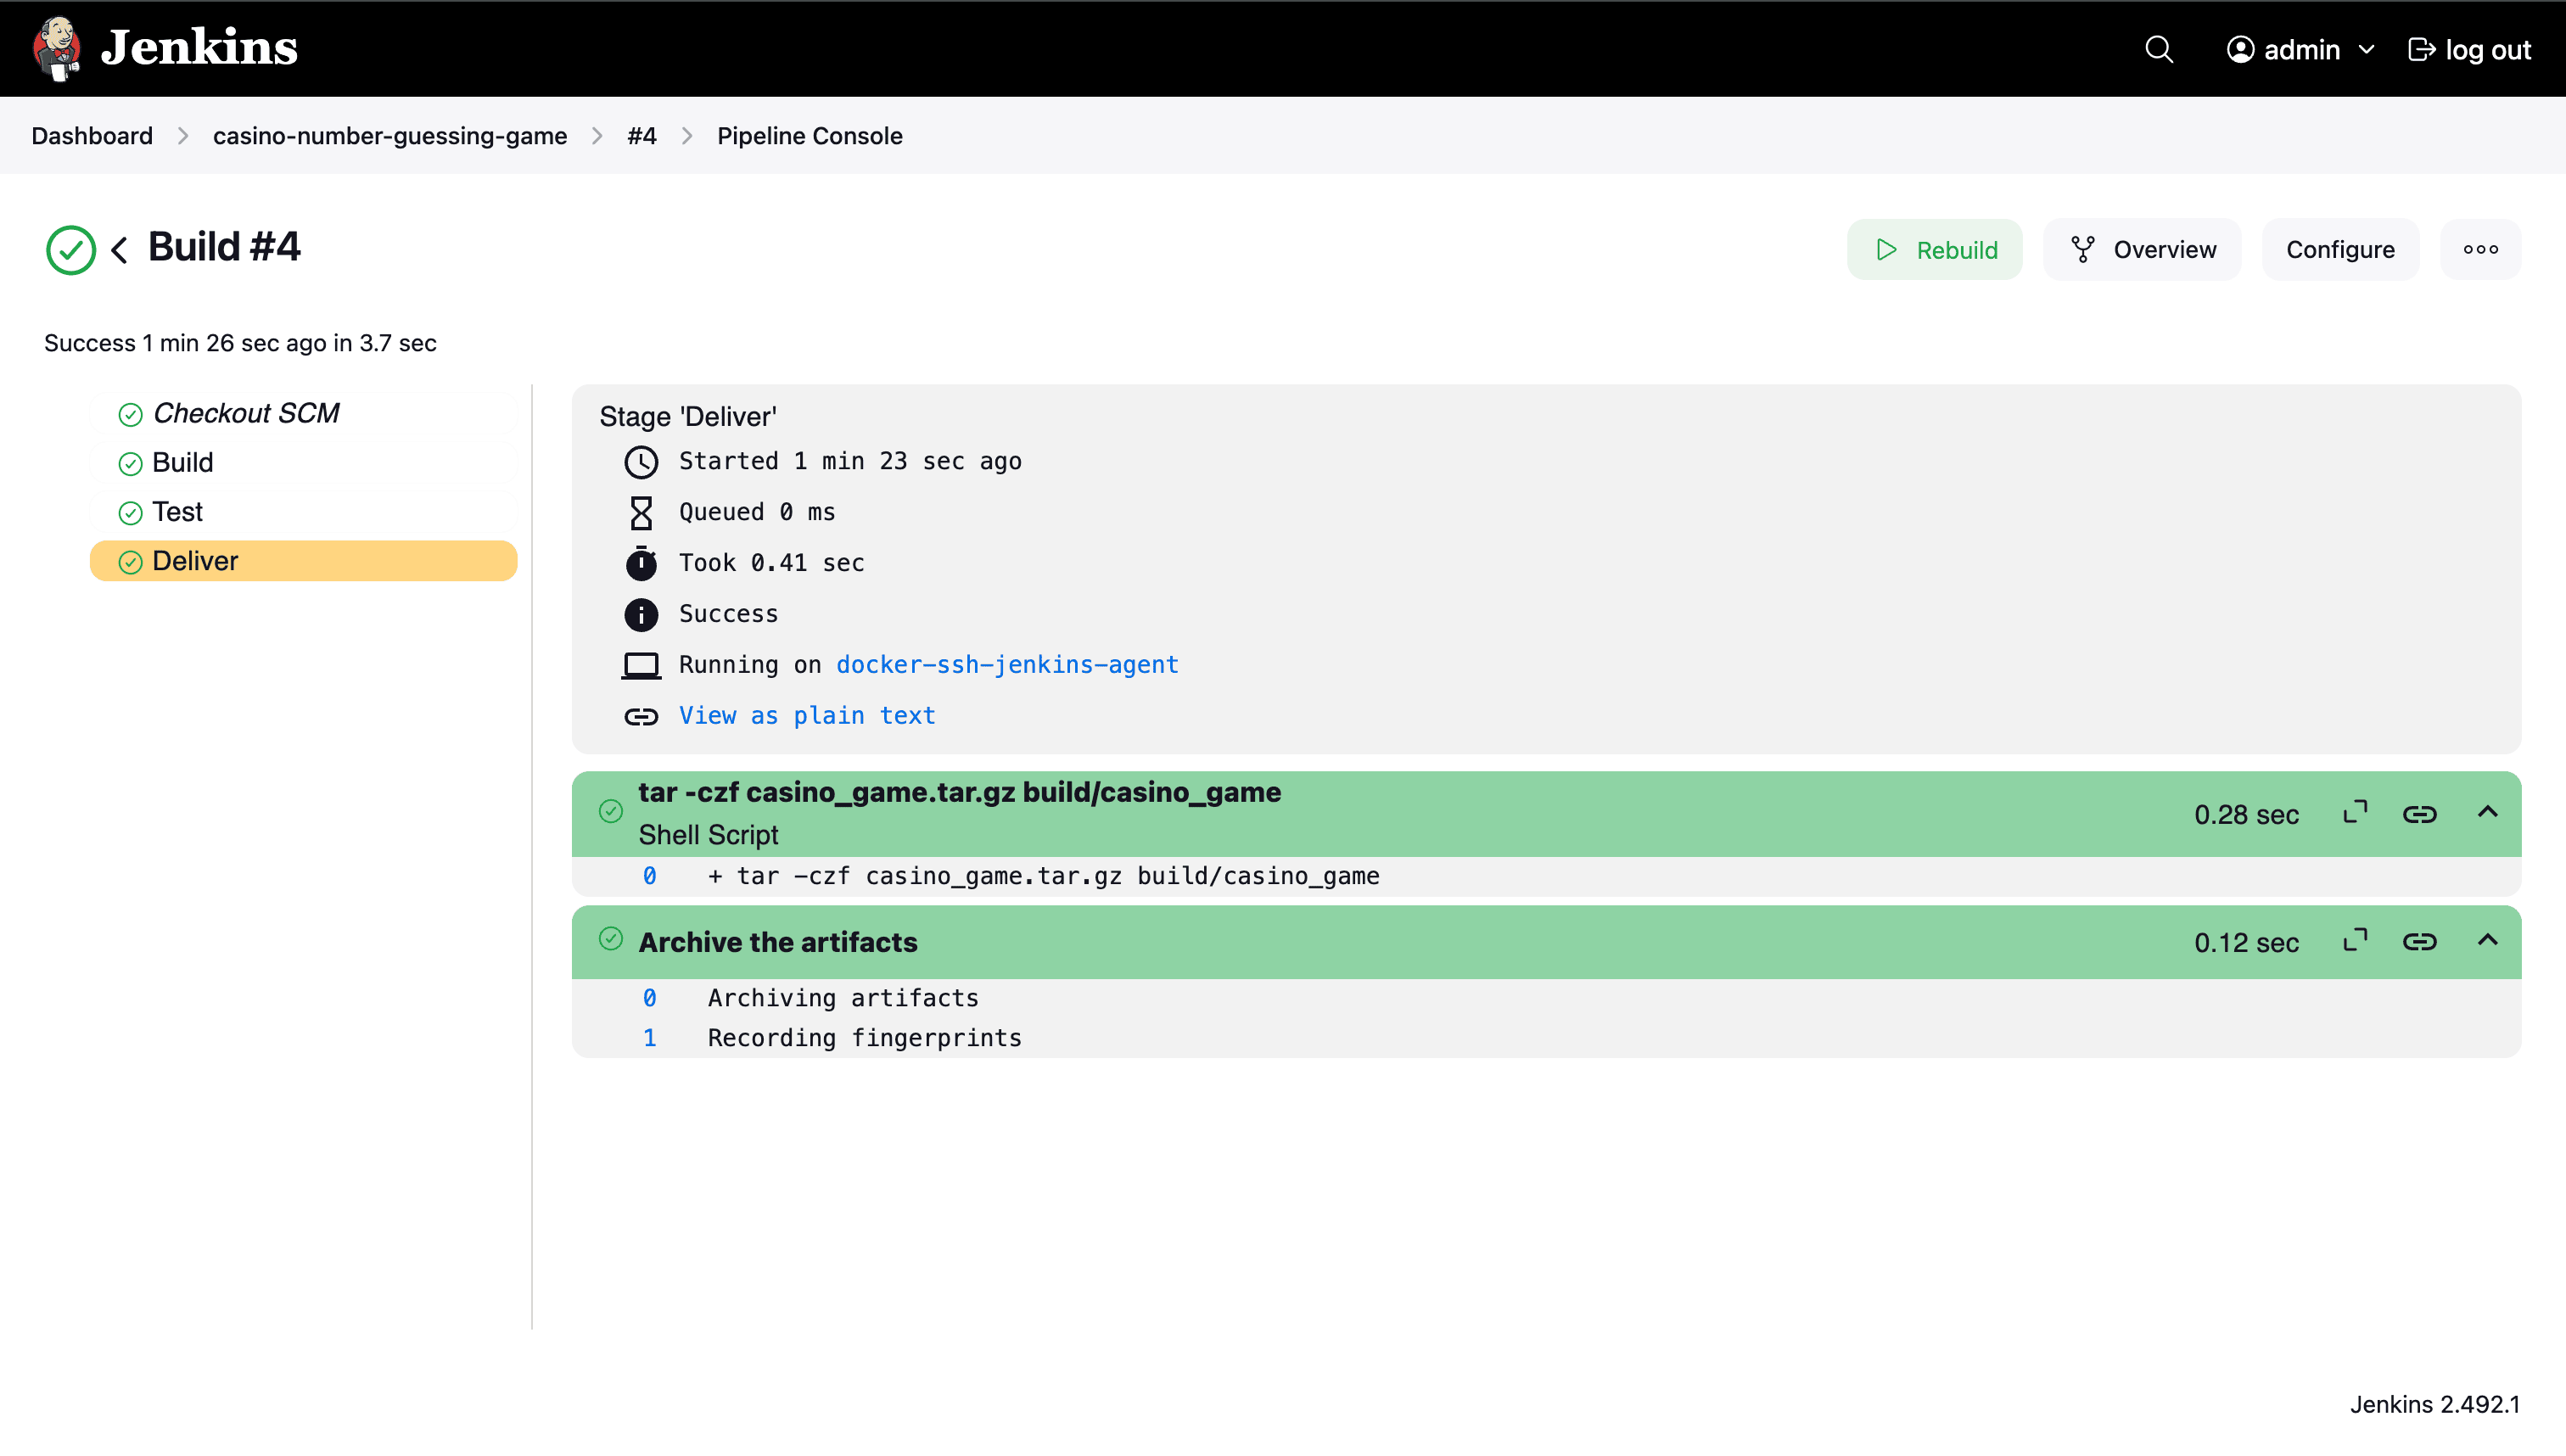Click View as plain text link

807,715
